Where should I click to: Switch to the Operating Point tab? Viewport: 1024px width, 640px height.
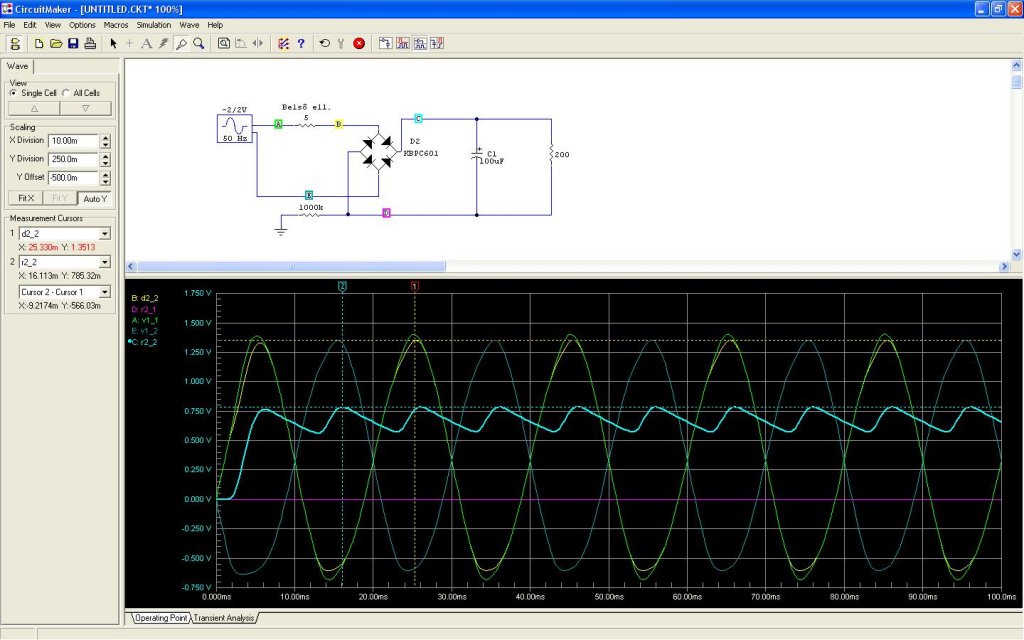click(x=162, y=618)
